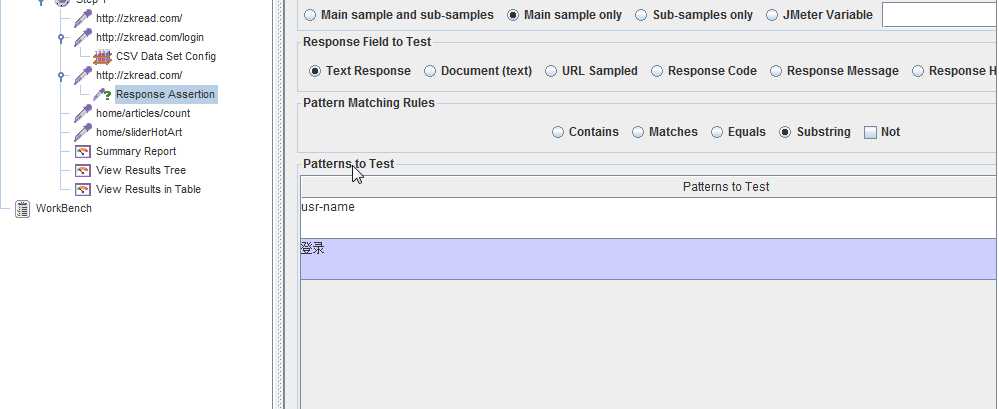999x409 pixels.
Task: Collapse the node containing Response Assertion
Action: click(x=61, y=76)
